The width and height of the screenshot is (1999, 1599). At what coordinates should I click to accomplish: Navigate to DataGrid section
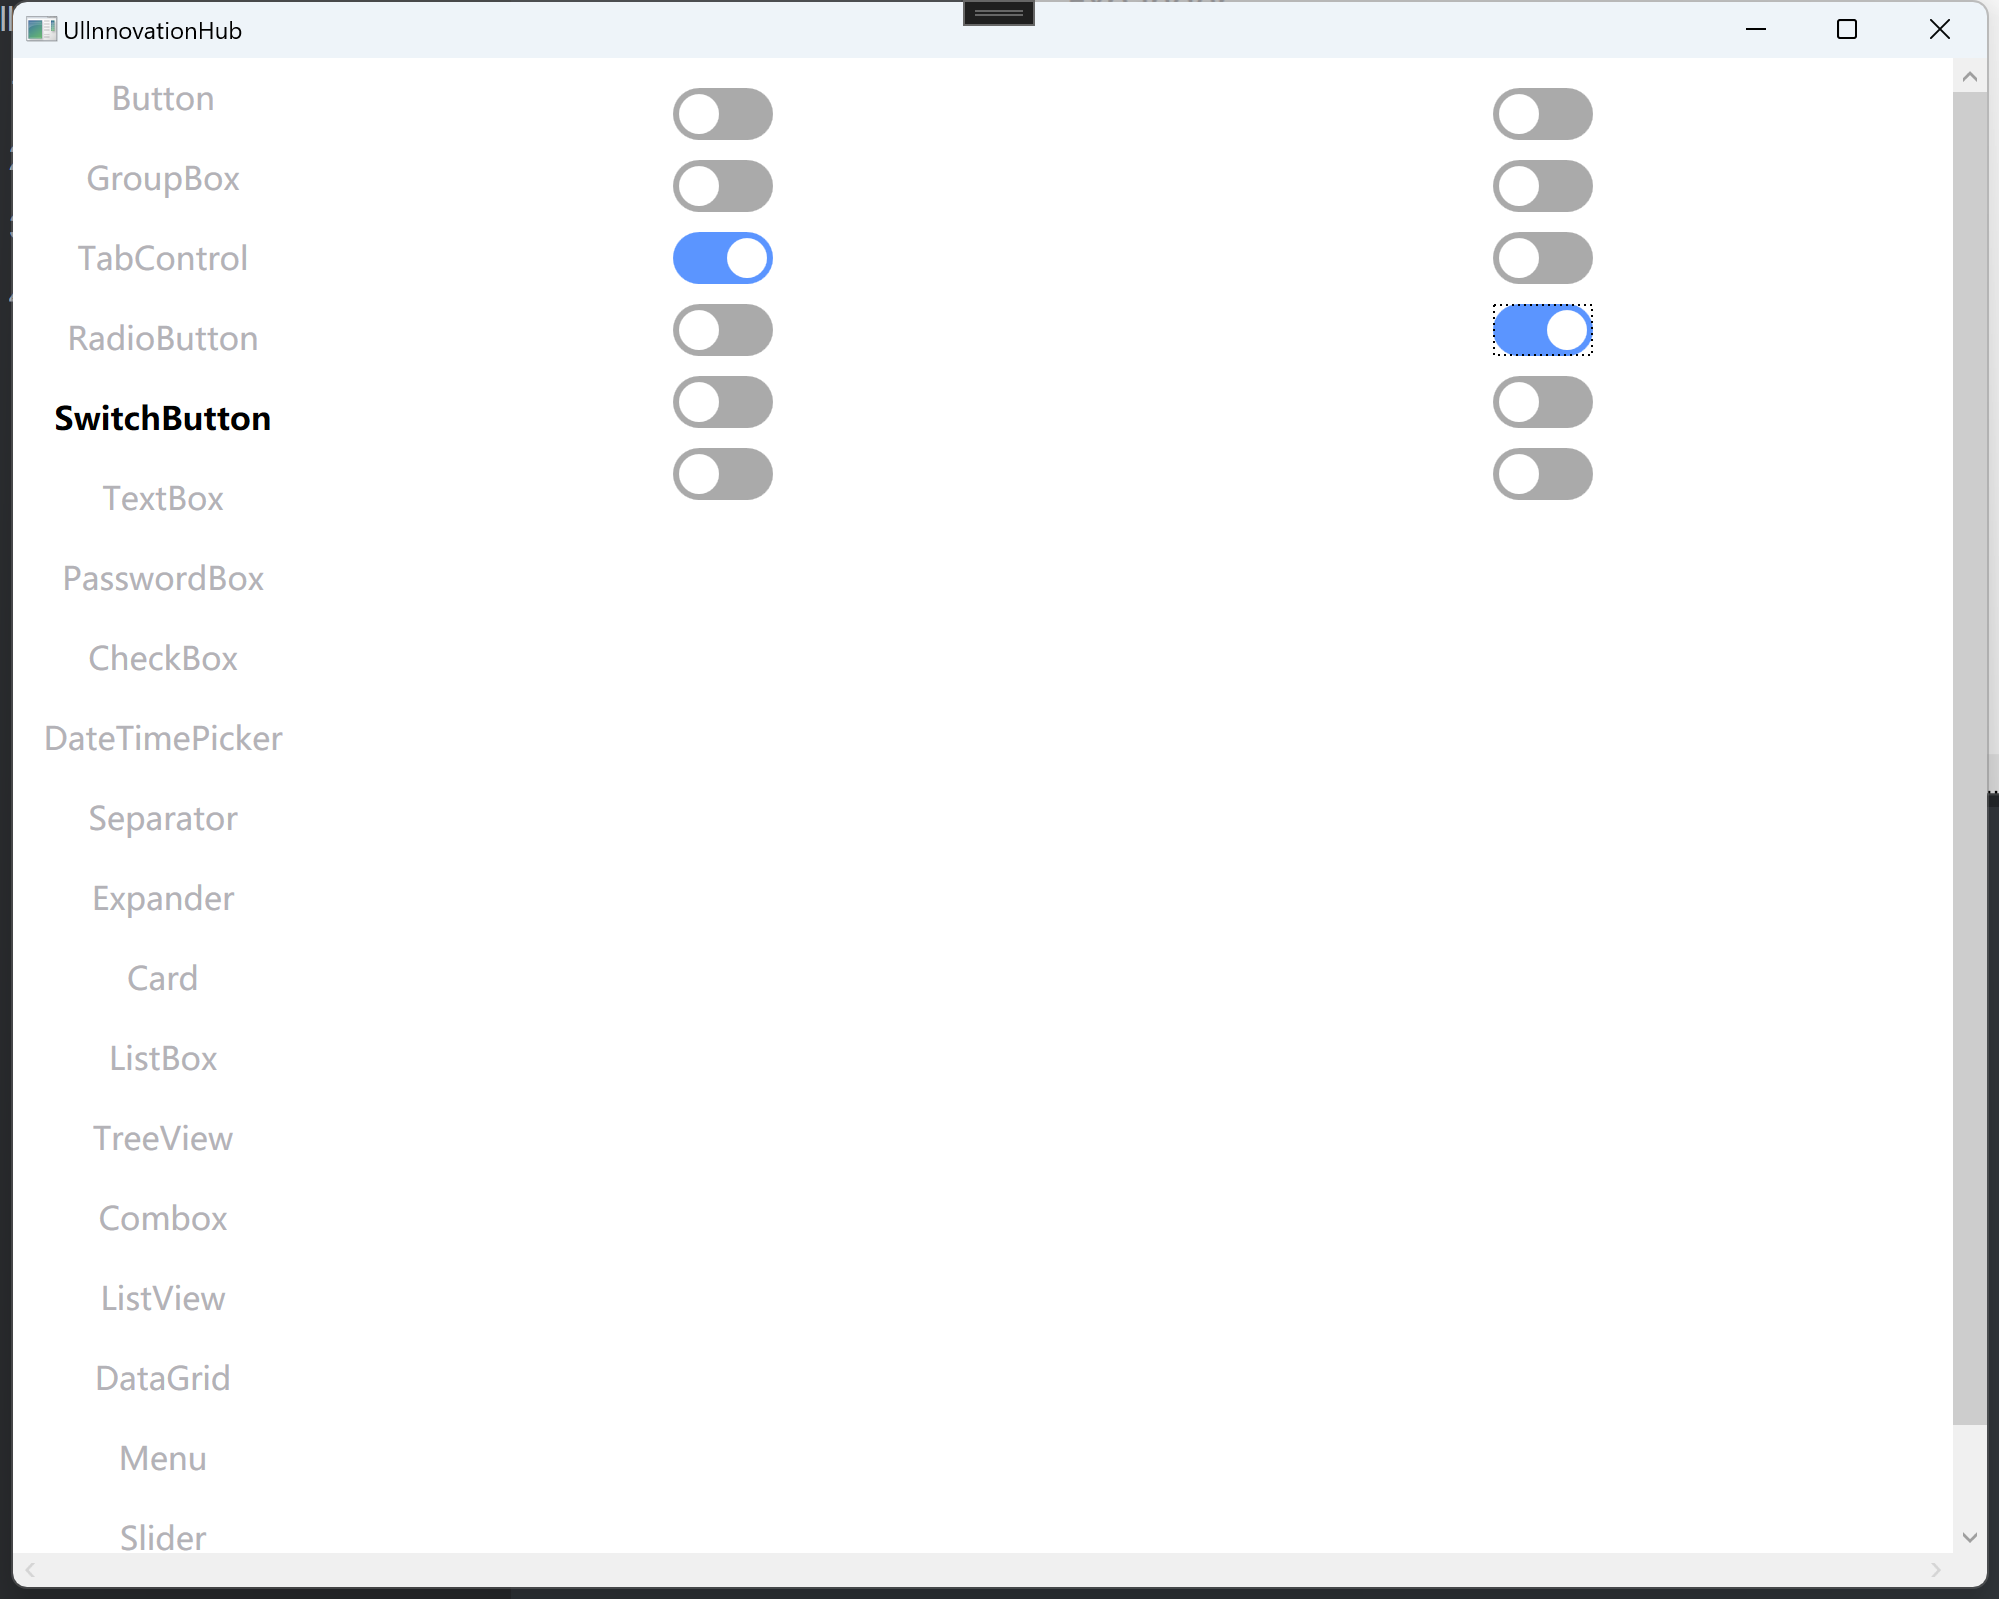163,1377
